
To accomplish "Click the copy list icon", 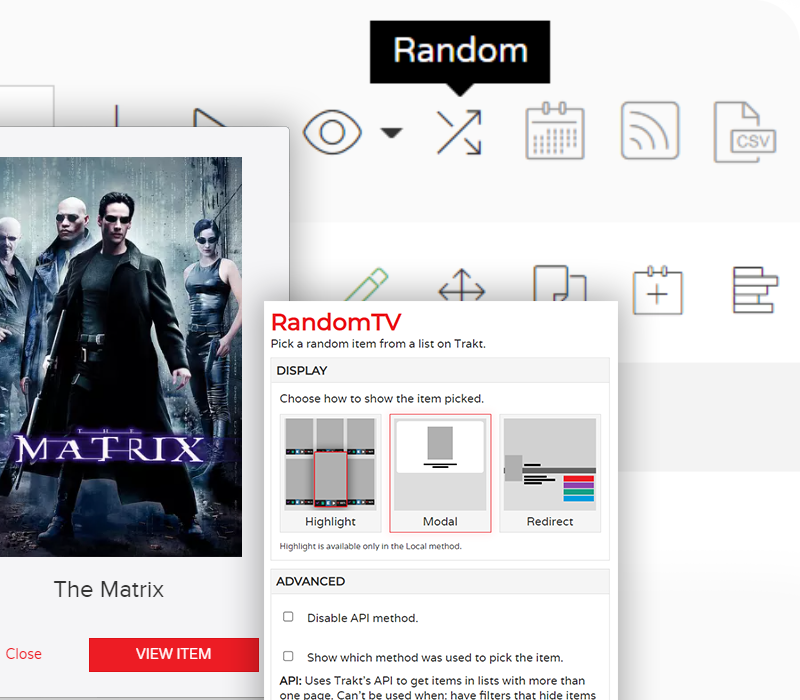I will point(560,283).
